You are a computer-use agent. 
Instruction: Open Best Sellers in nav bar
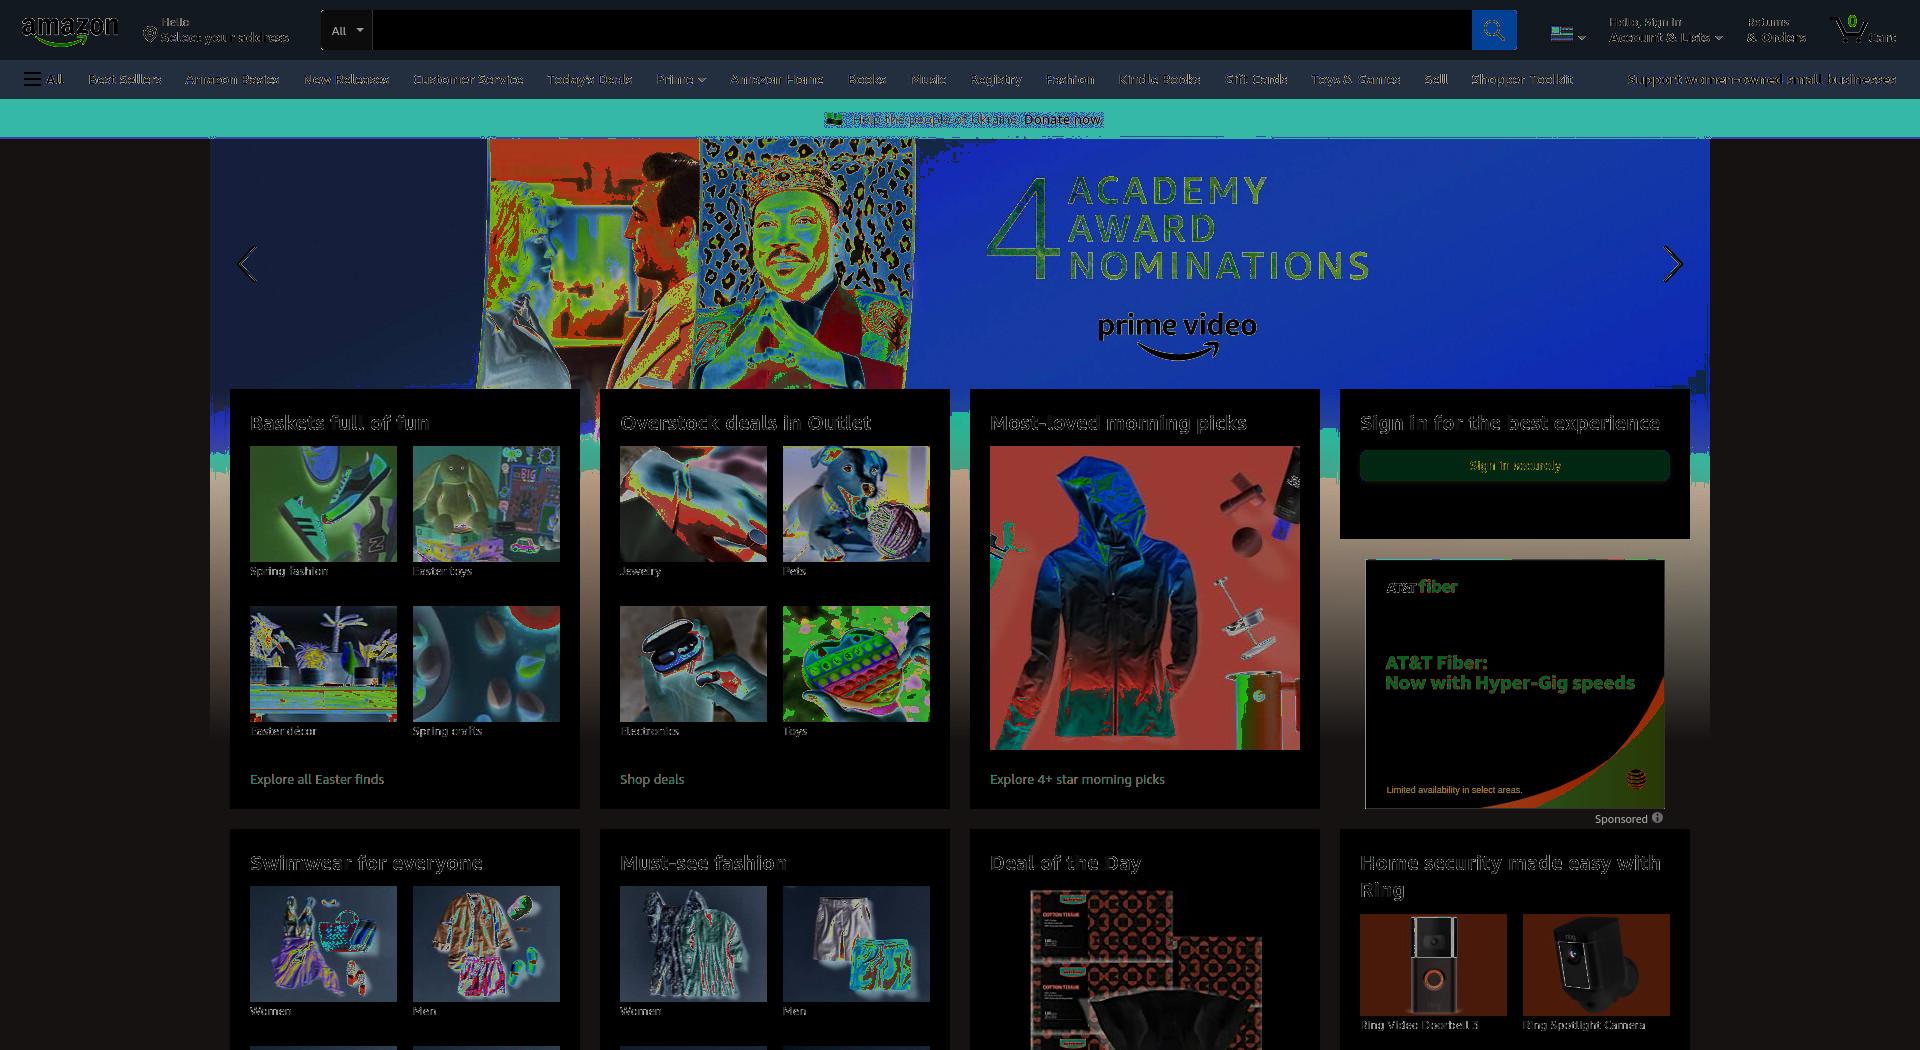pos(124,79)
